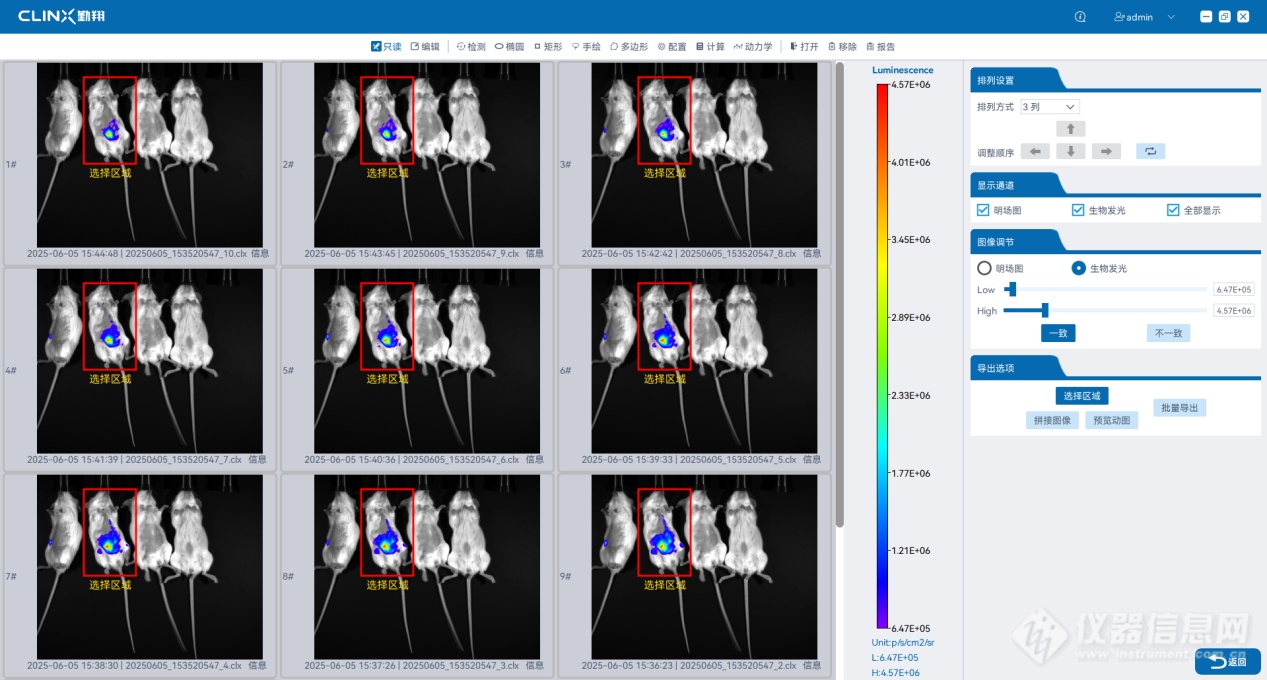Choose the 手绘 (freehand) drawing tool
The height and width of the screenshot is (680, 1267).
pyautogui.click(x=586, y=47)
